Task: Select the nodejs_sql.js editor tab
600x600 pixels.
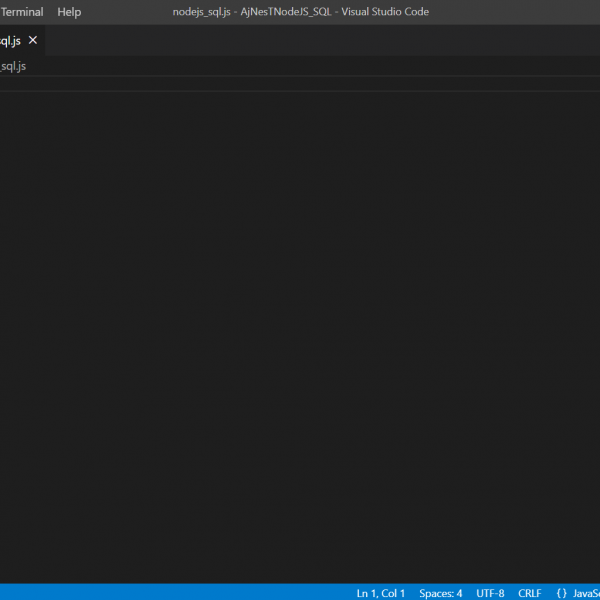Action: 10,41
